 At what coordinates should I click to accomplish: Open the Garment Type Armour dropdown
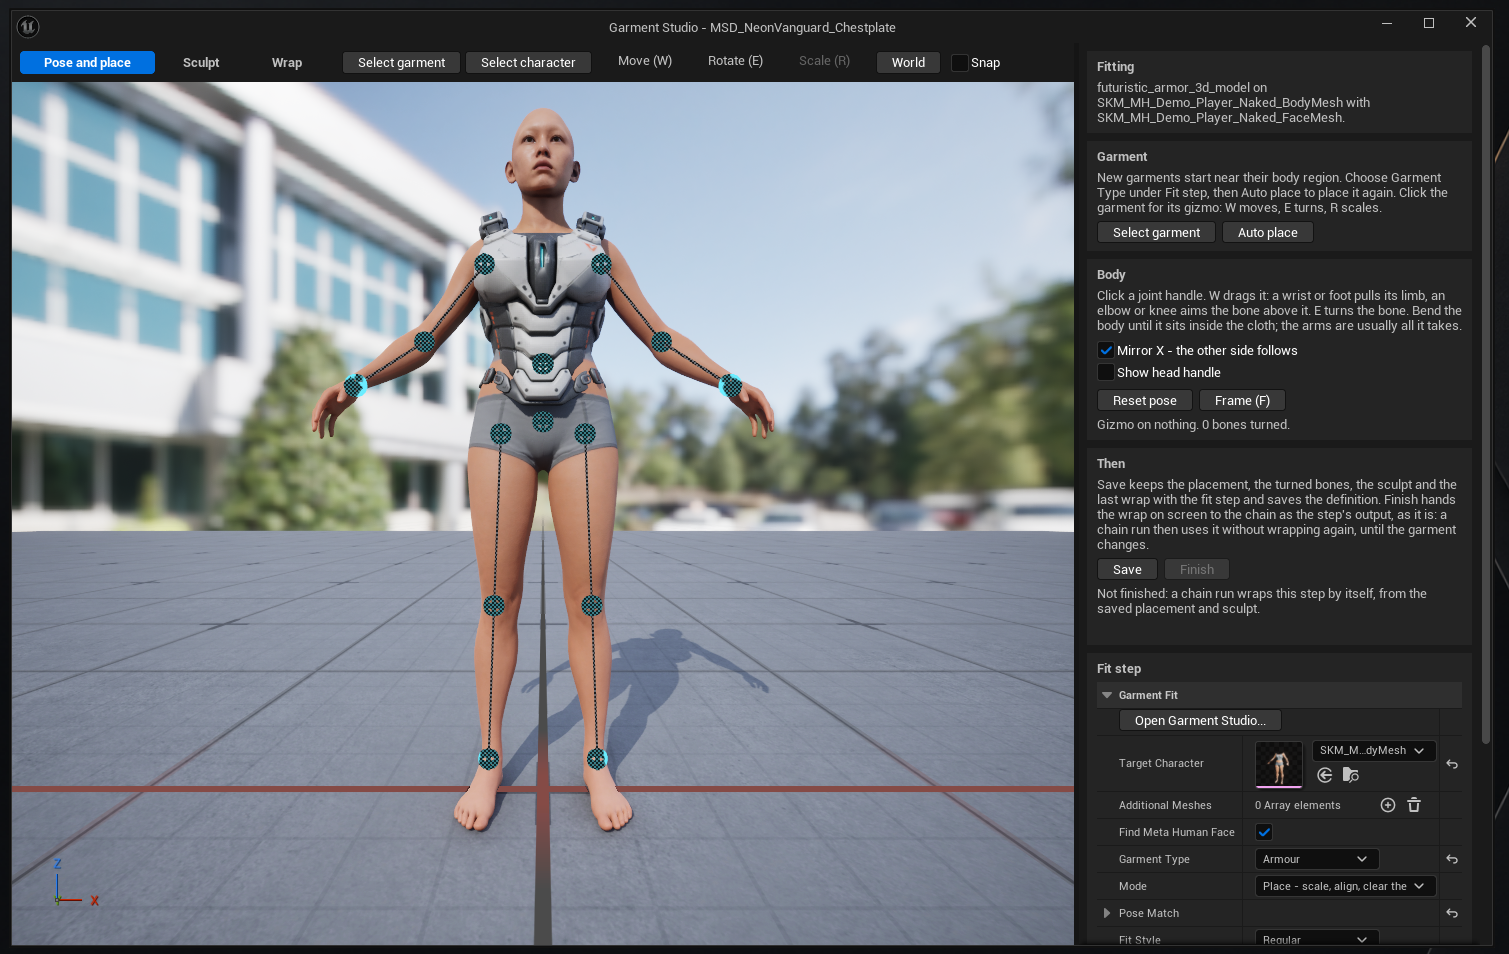pos(1316,859)
